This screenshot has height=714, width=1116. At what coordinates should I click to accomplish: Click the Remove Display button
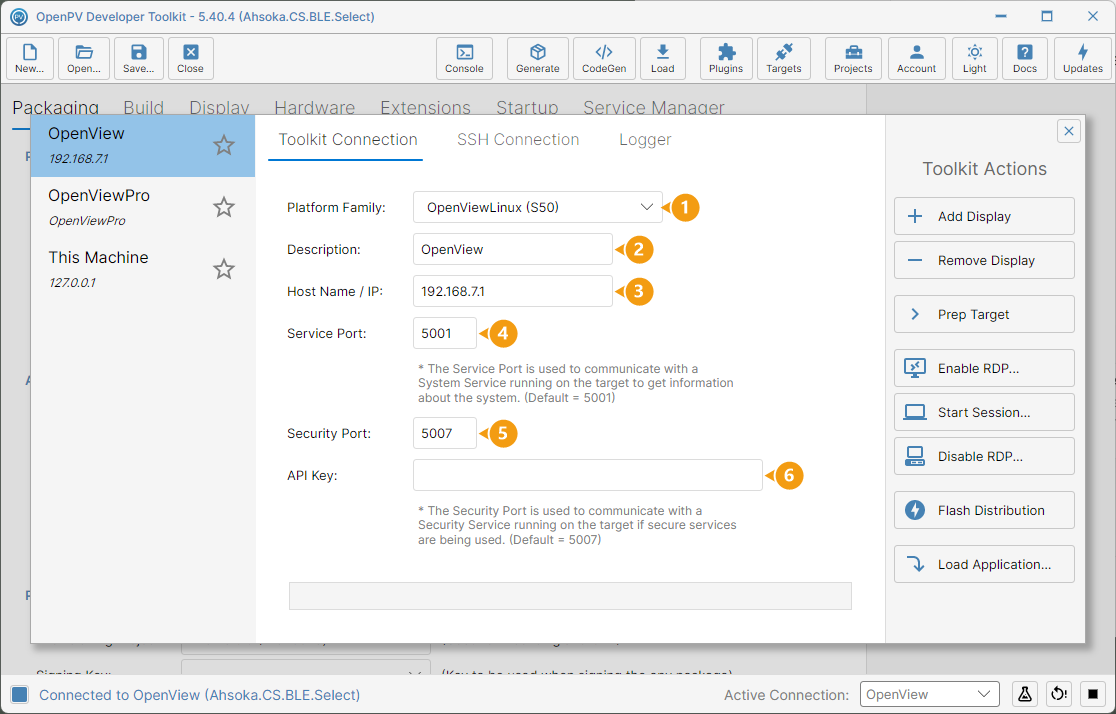click(984, 261)
